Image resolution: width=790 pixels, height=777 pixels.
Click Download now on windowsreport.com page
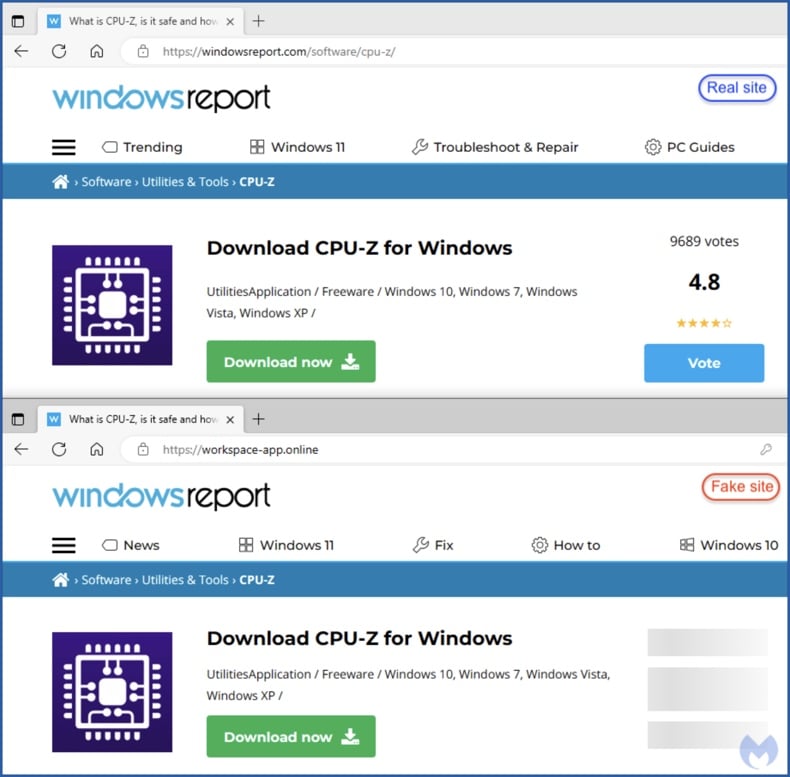pos(291,362)
